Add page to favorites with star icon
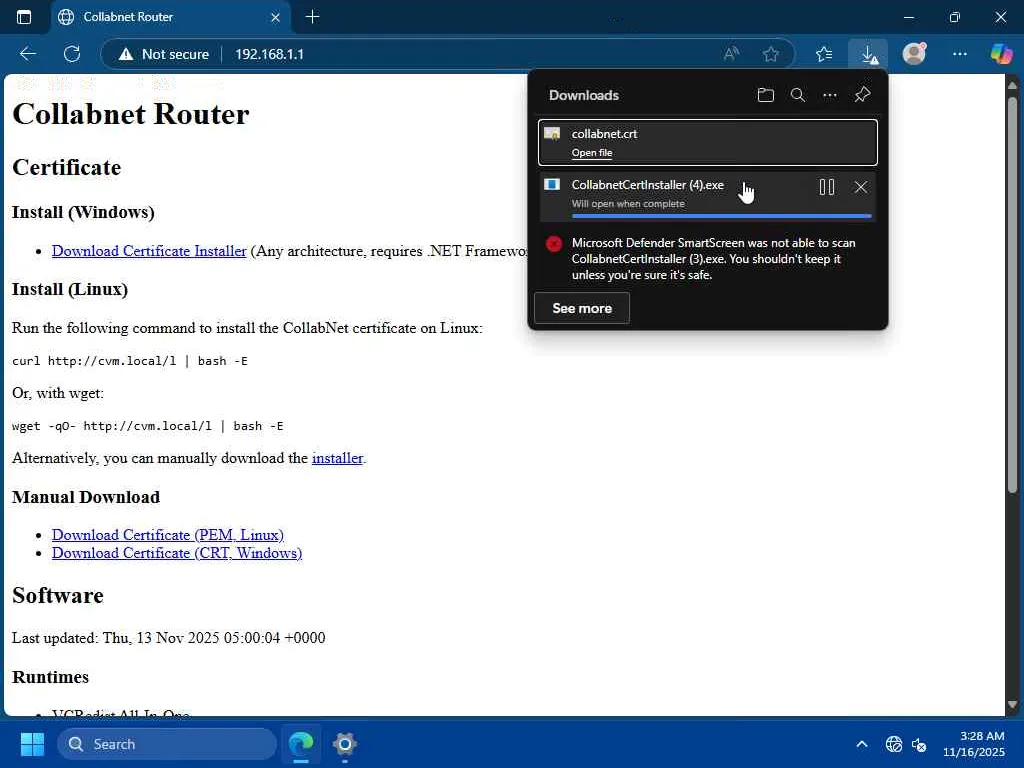This screenshot has height=768, width=1024. (771, 54)
